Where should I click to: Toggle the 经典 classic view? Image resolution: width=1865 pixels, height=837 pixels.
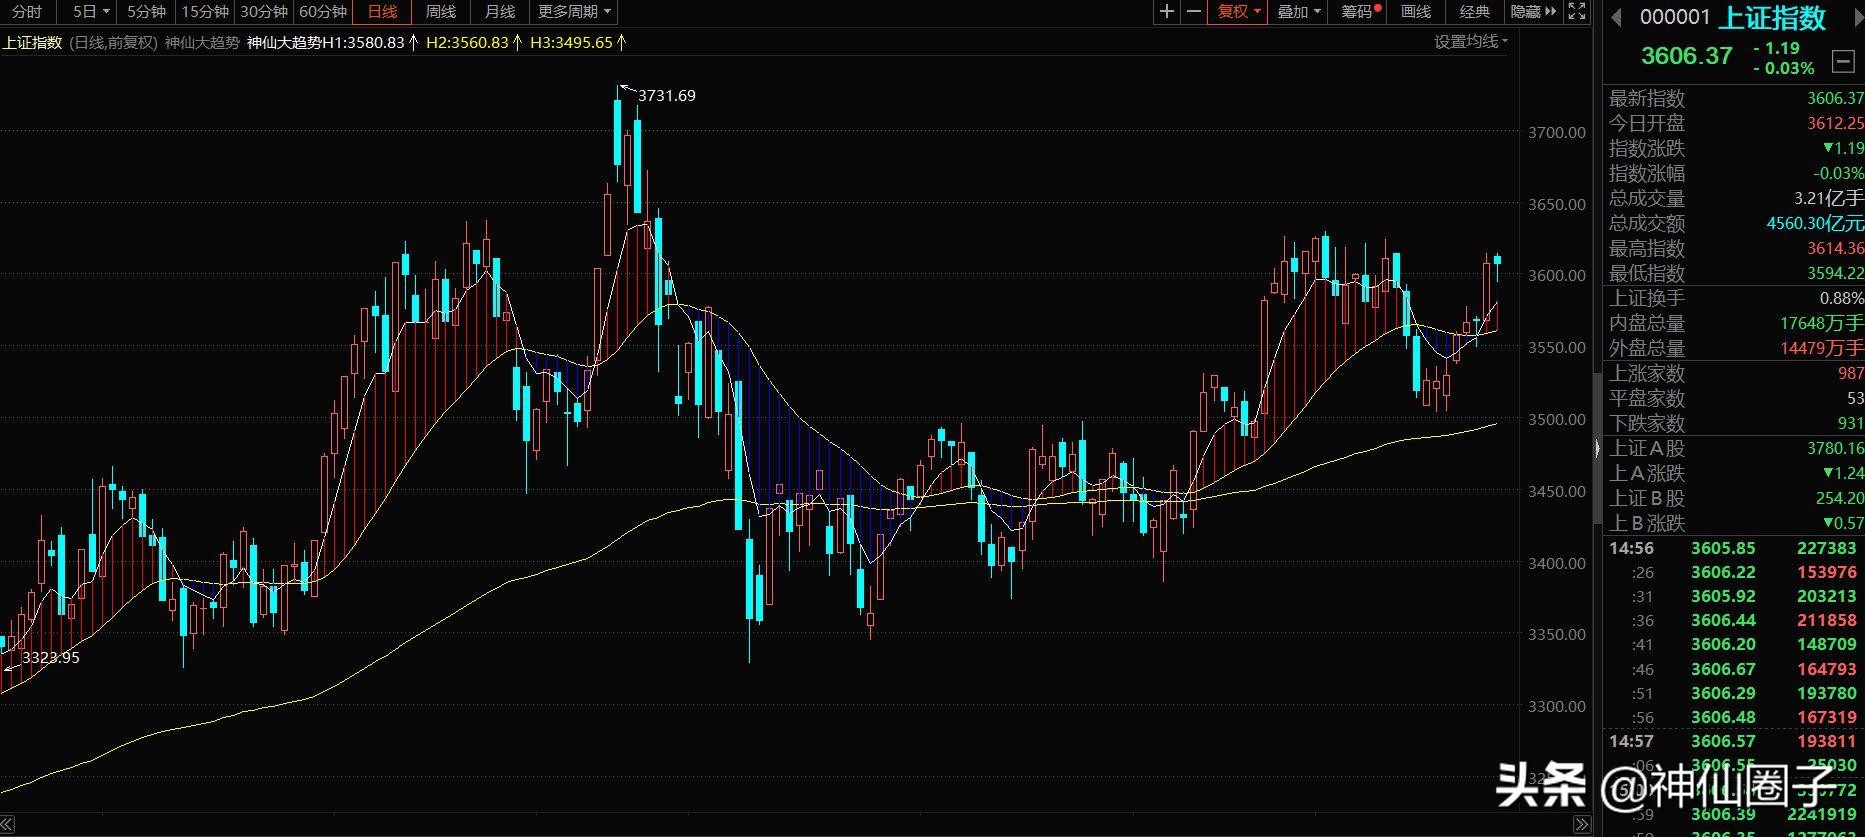tap(1474, 12)
